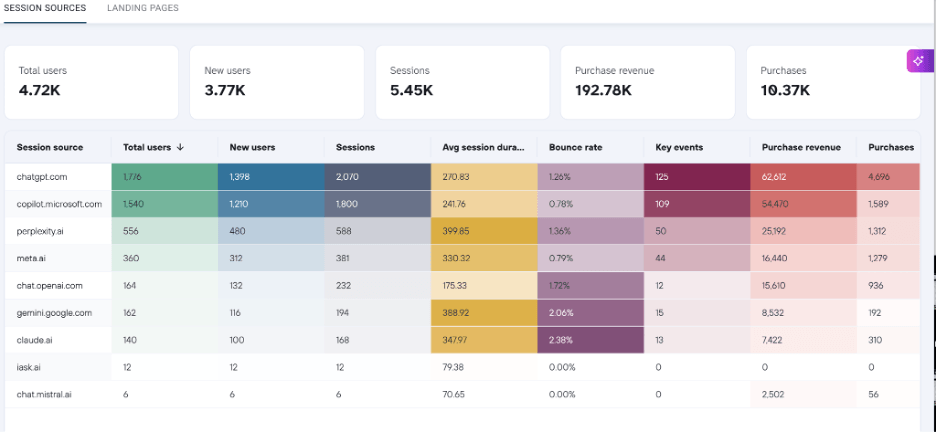Sort by Session source column header

pyautogui.click(x=50, y=147)
